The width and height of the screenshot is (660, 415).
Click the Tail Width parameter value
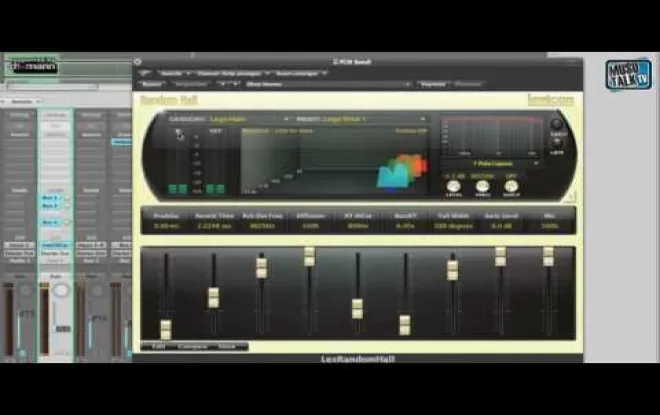click(x=453, y=226)
